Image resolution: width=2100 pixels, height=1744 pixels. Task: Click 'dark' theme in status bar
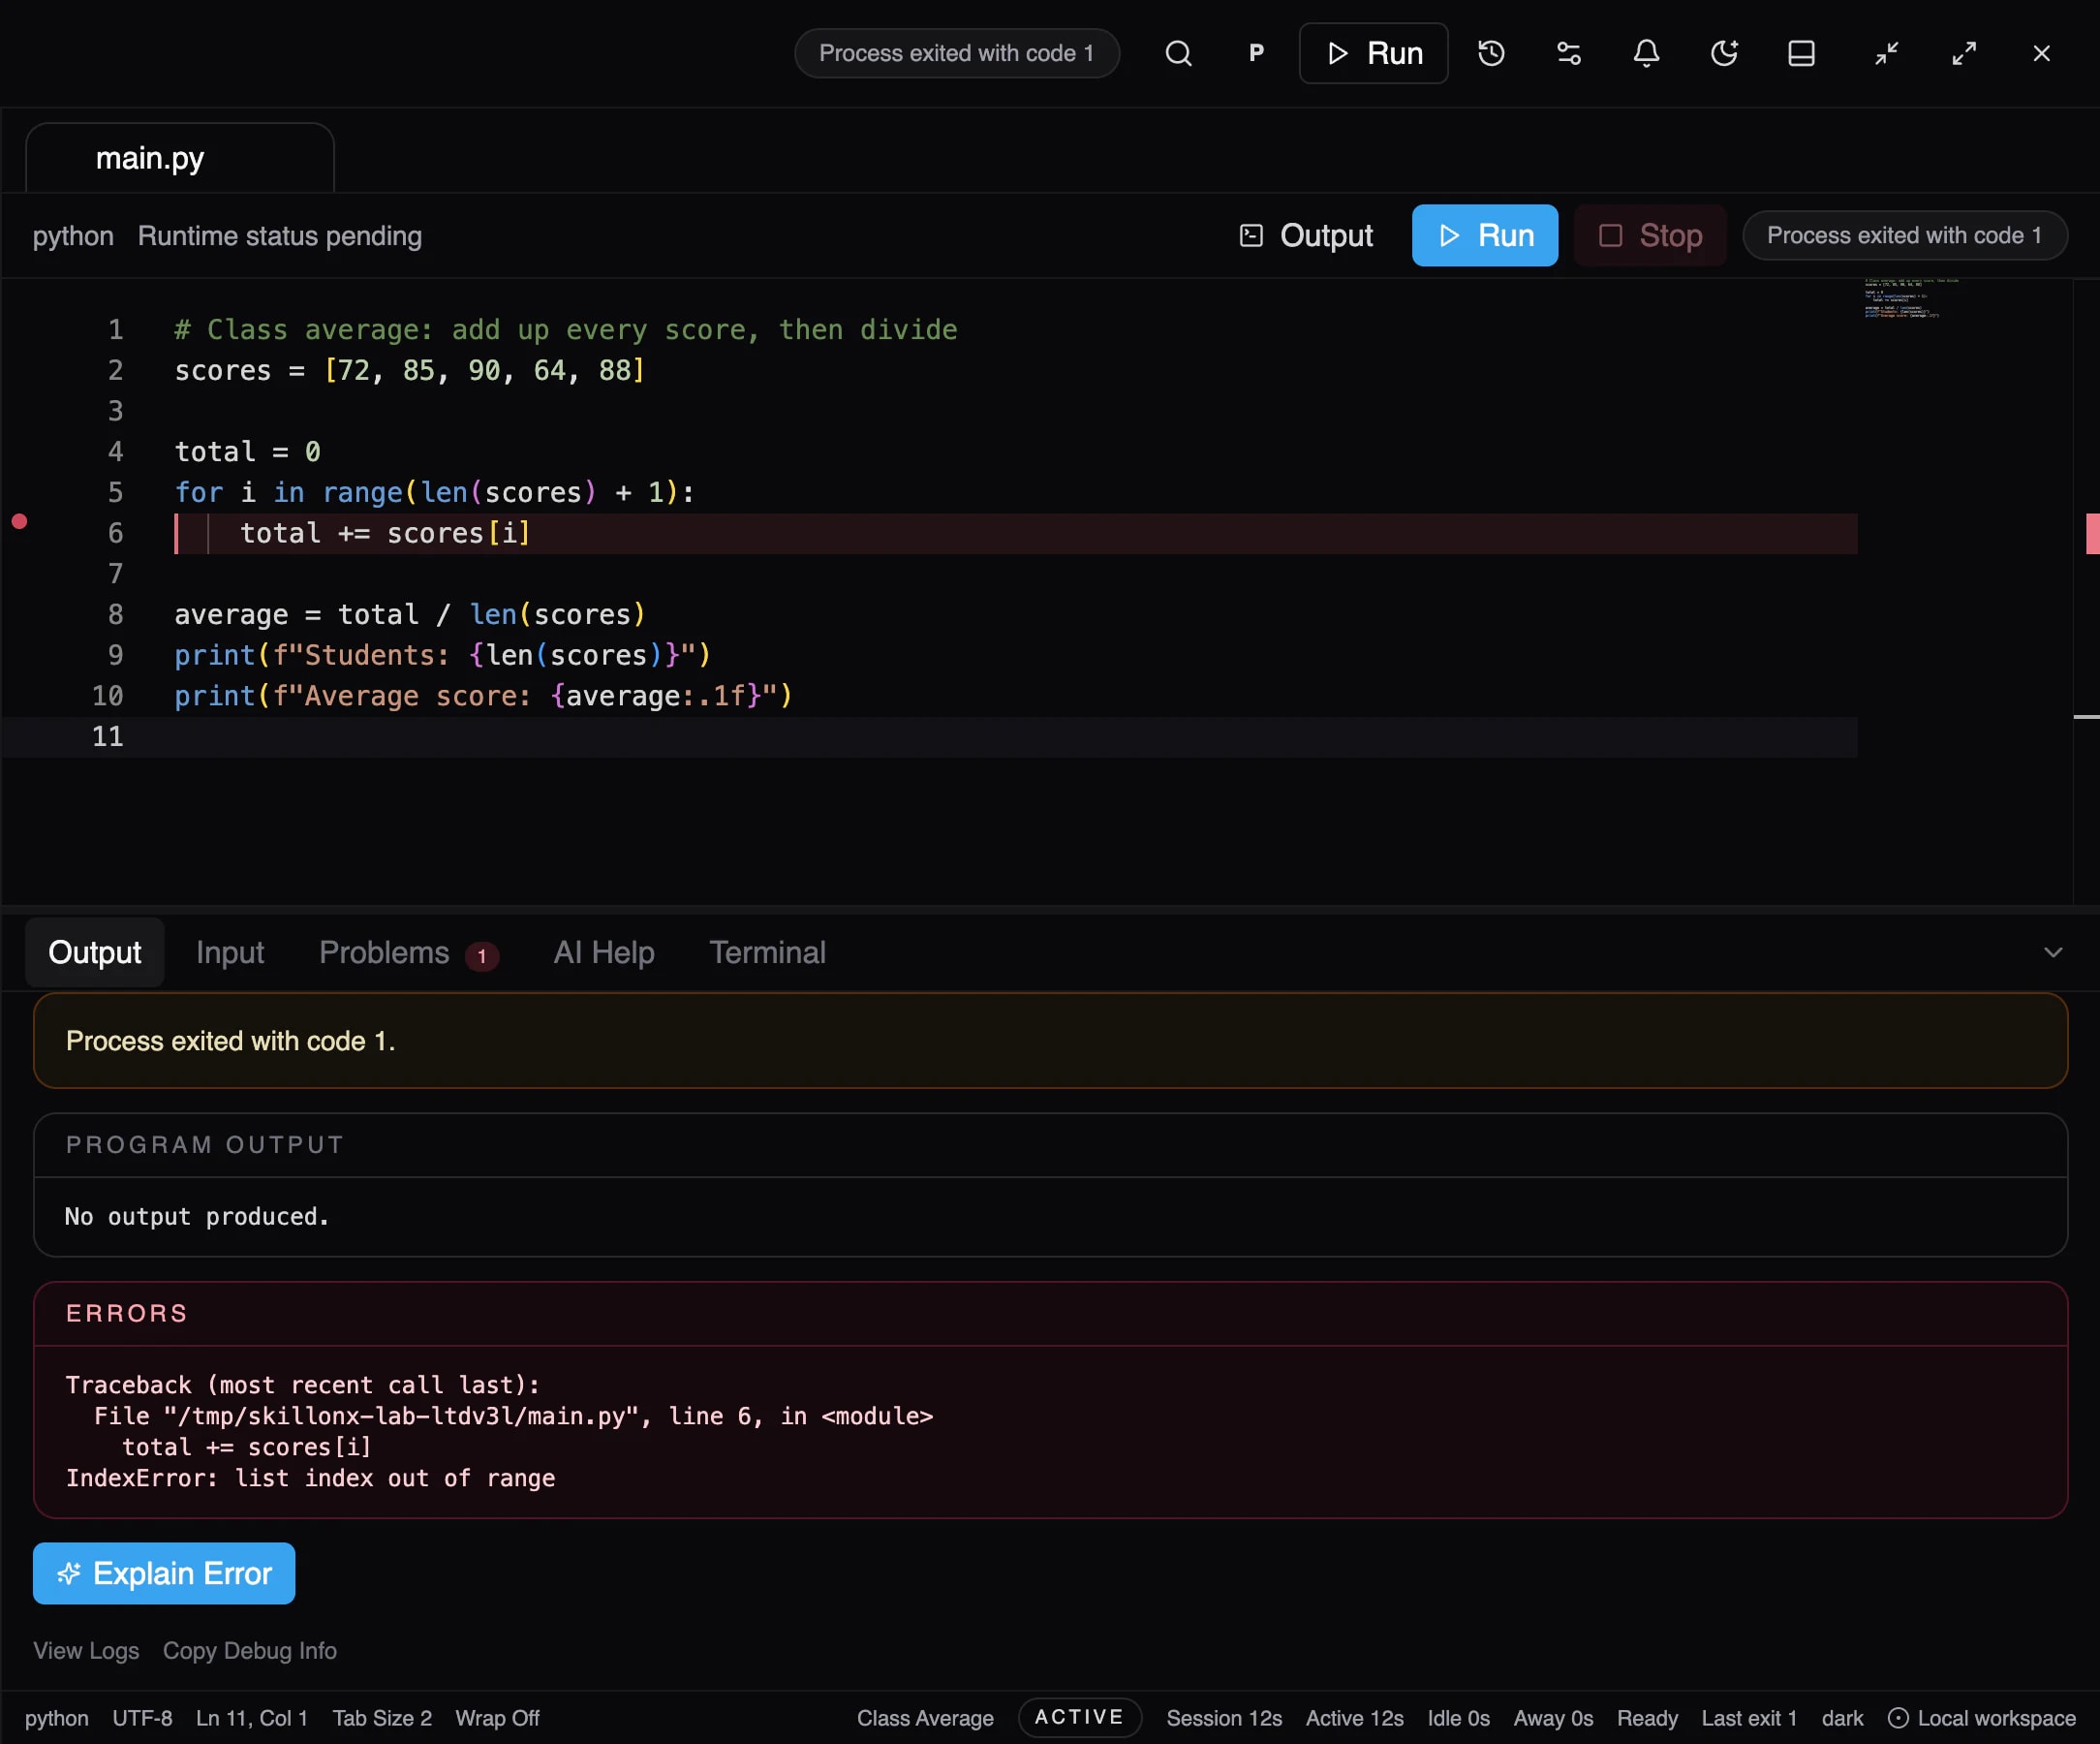tap(1842, 1718)
